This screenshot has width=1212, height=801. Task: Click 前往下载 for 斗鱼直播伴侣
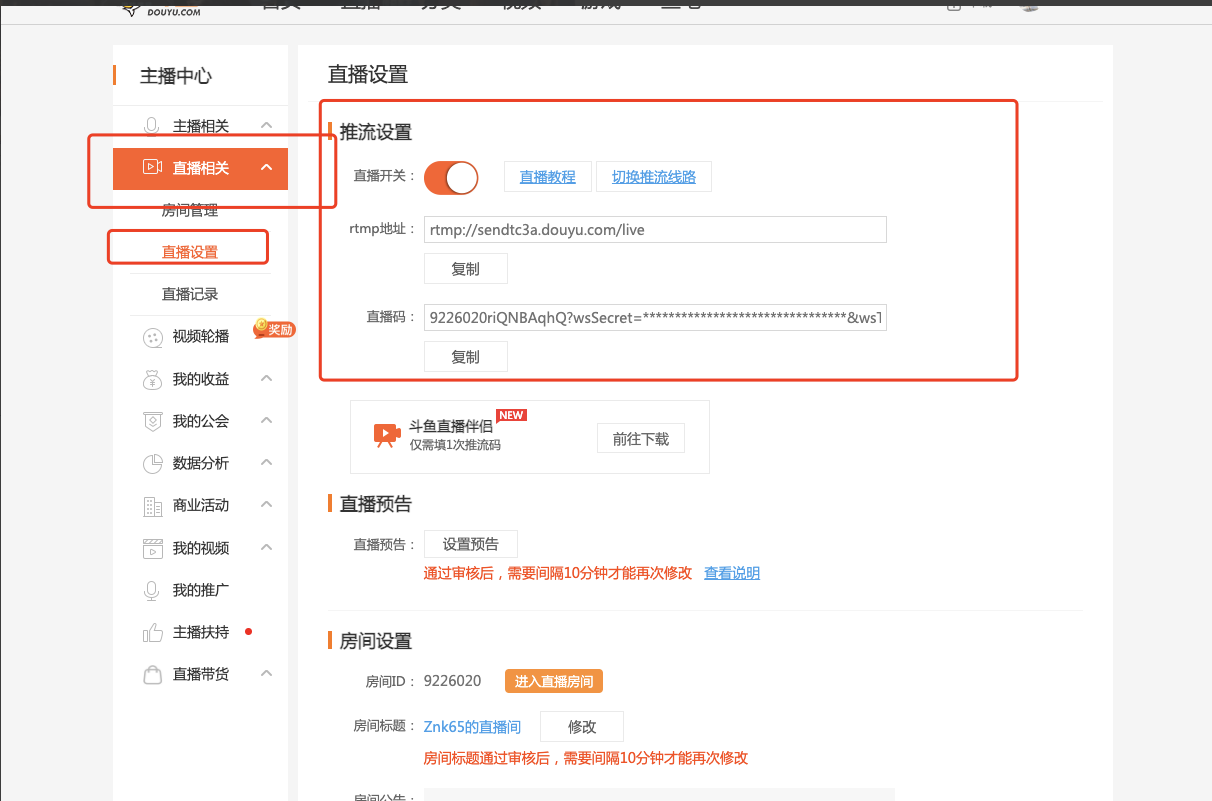pyautogui.click(x=641, y=438)
